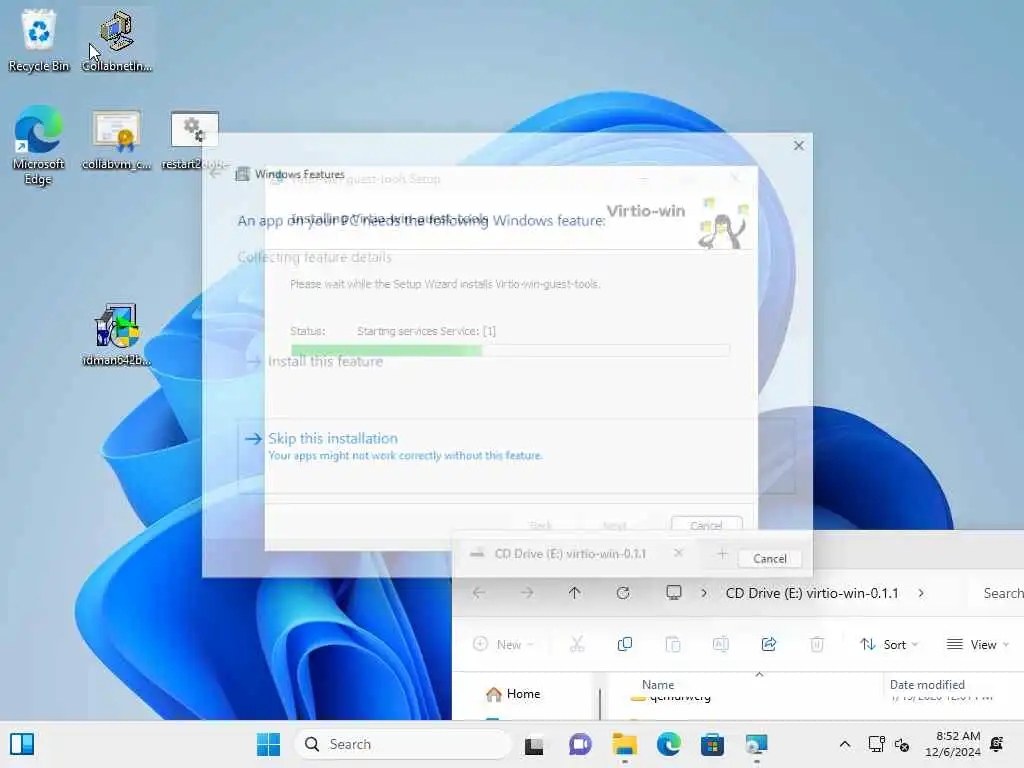Open the Chat app from taskbar
The width and height of the screenshot is (1024, 768).
[x=579, y=744]
